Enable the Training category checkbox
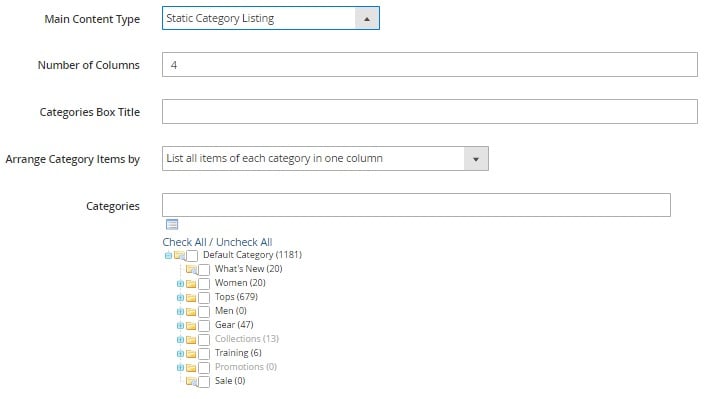Image resolution: width=711 pixels, height=399 pixels. click(204, 354)
